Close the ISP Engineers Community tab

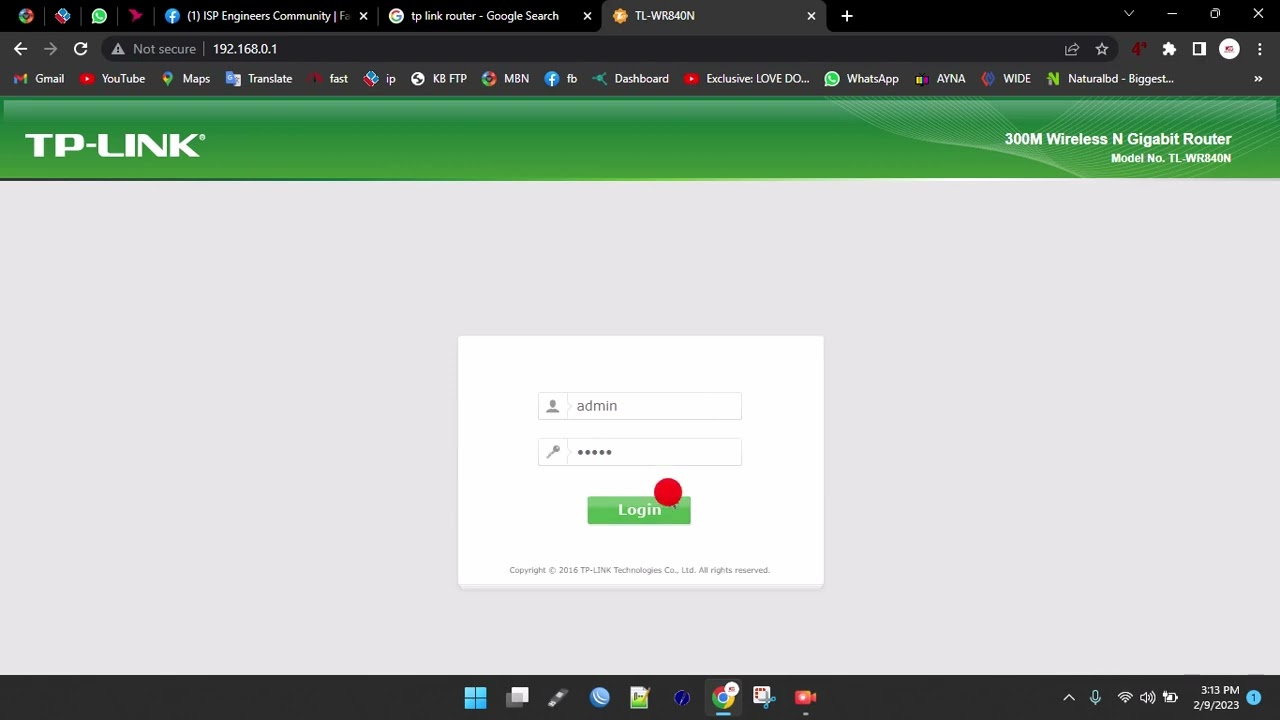tap(363, 16)
